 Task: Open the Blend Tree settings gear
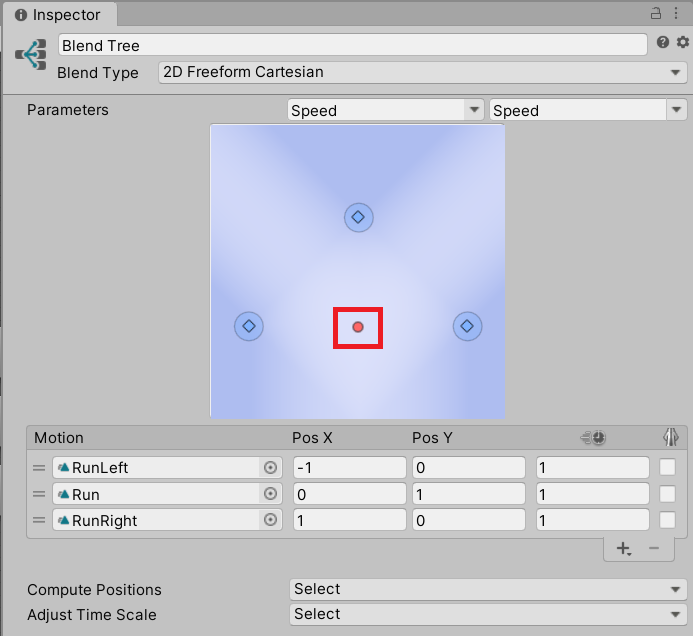point(682,43)
